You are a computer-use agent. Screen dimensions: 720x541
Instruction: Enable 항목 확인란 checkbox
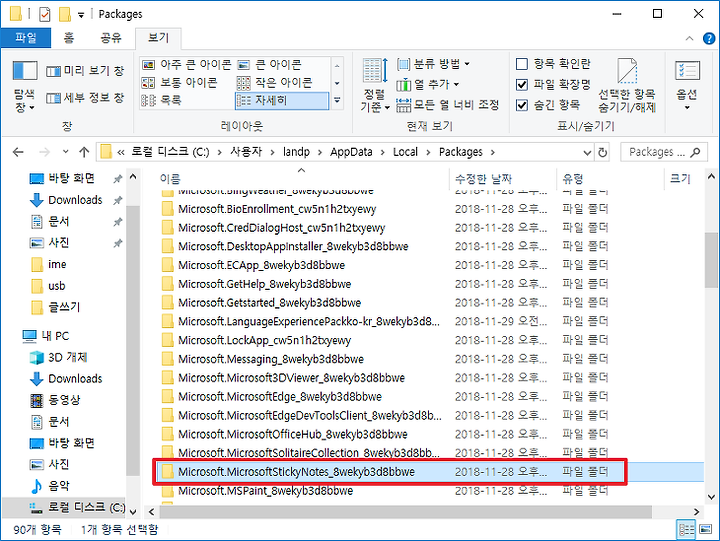(522, 64)
